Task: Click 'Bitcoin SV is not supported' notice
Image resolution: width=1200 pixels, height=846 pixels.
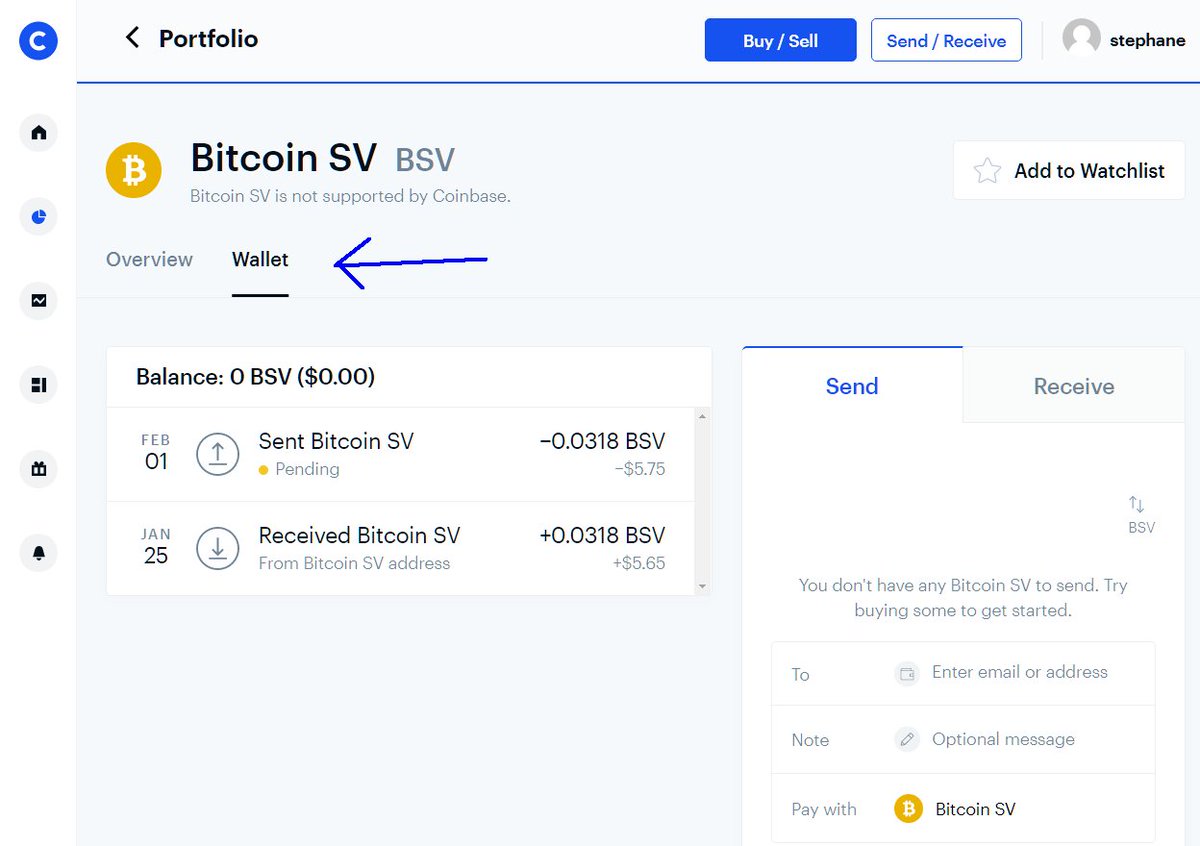Action: point(350,196)
